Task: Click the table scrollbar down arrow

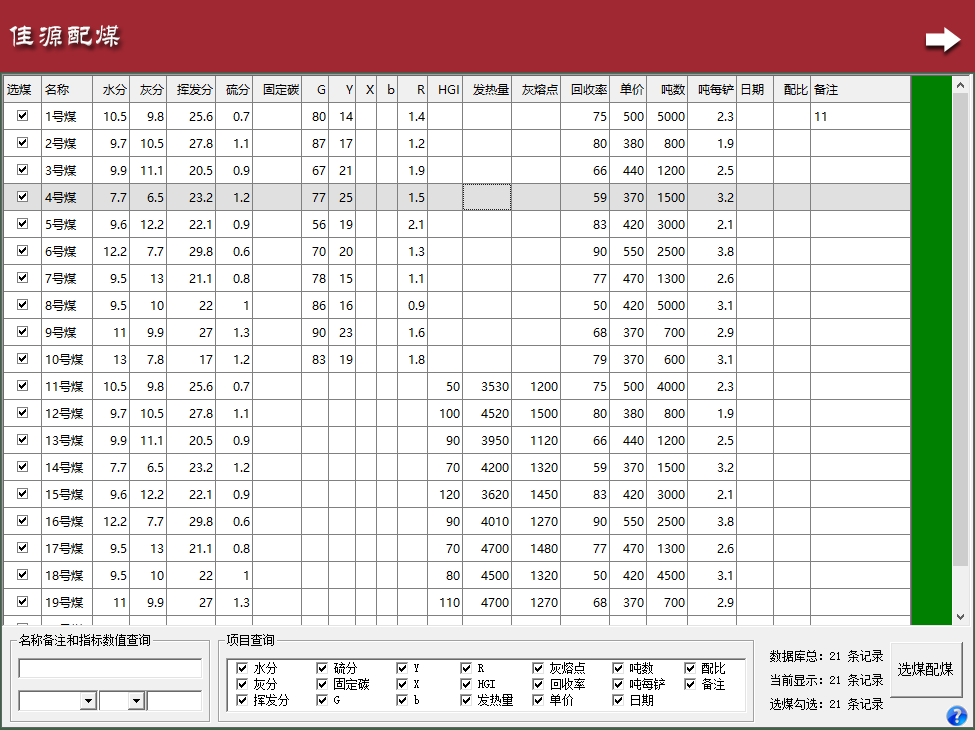Action: click(960, 617)
